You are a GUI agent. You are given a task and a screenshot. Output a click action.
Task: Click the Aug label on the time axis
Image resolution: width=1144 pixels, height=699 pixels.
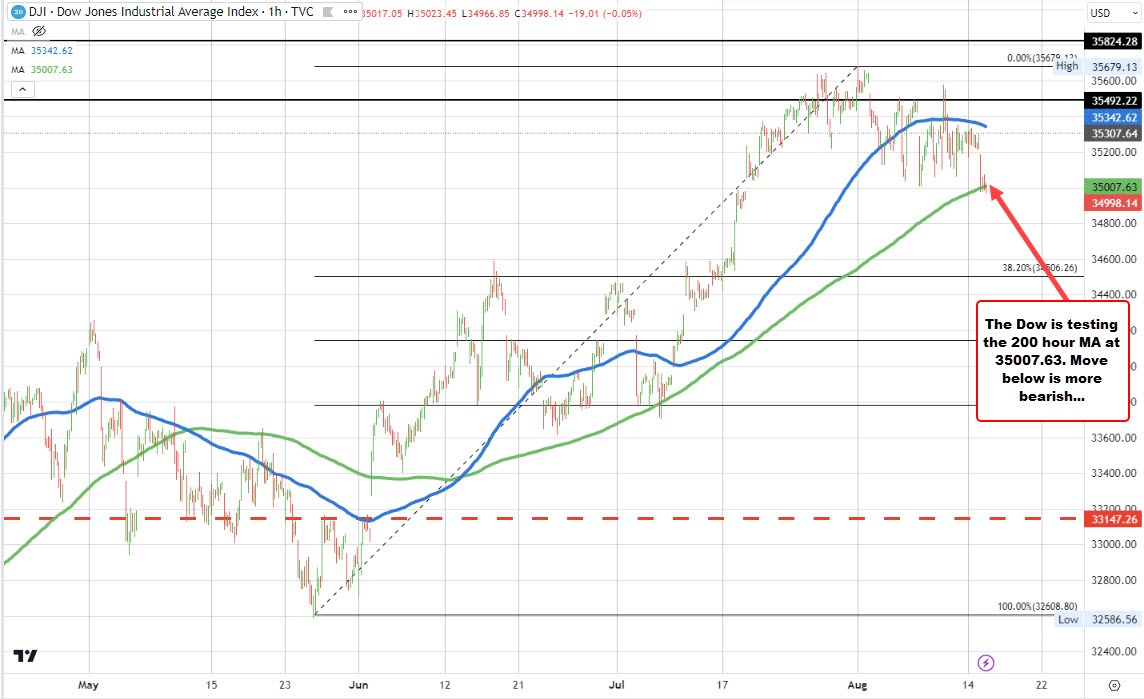[x=857, y=686]
